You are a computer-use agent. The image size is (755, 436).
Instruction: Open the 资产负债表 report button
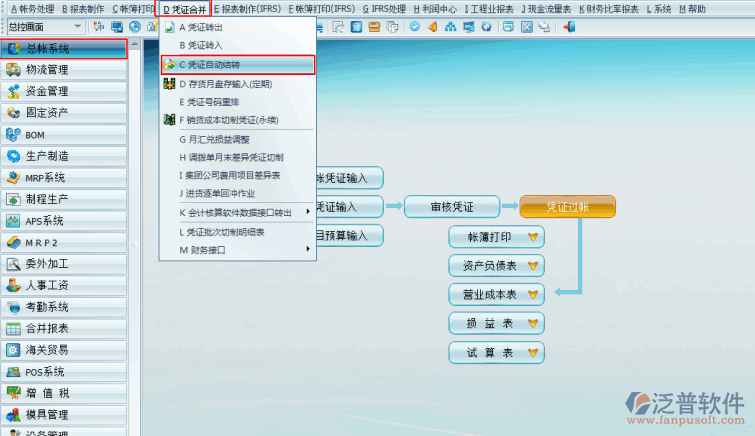(x=496, y=266)
